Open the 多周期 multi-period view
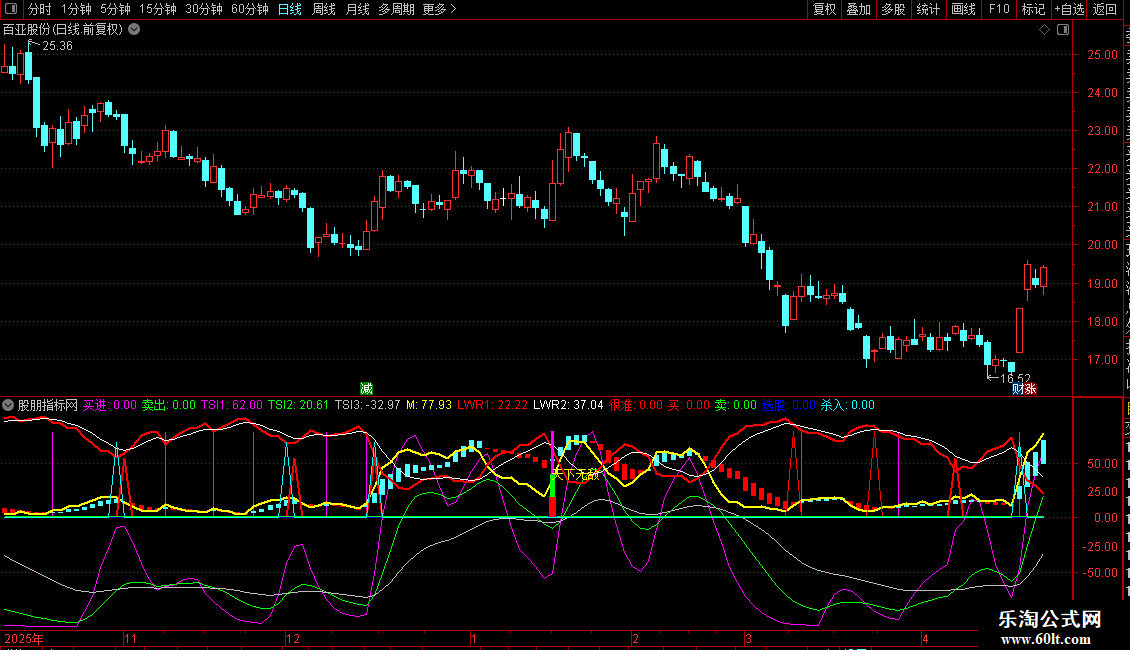 coord(396,9)
